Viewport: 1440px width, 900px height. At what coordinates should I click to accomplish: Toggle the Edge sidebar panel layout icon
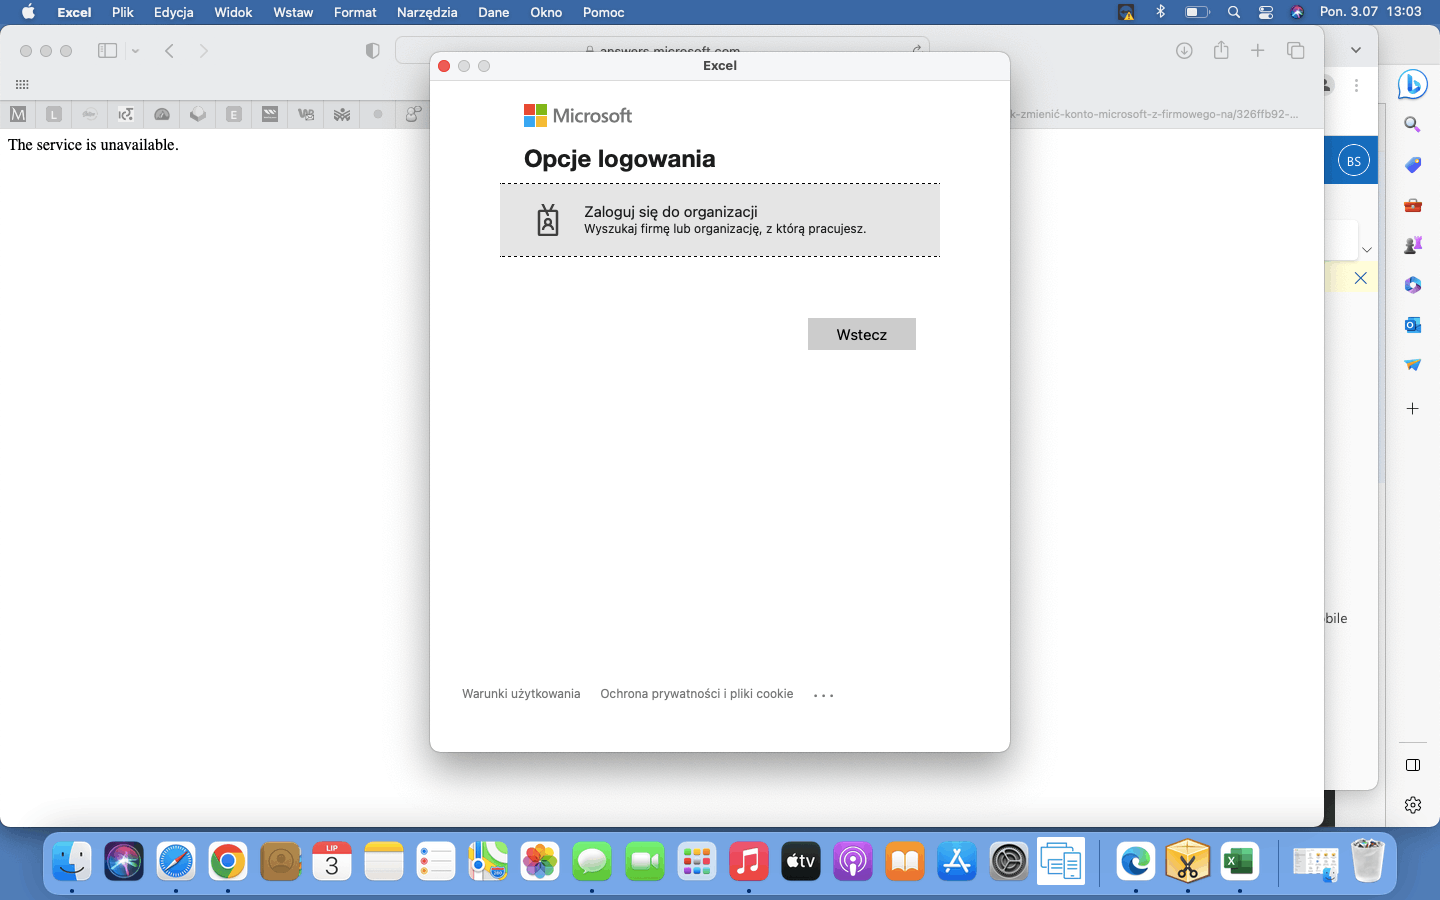[1412, 765]
